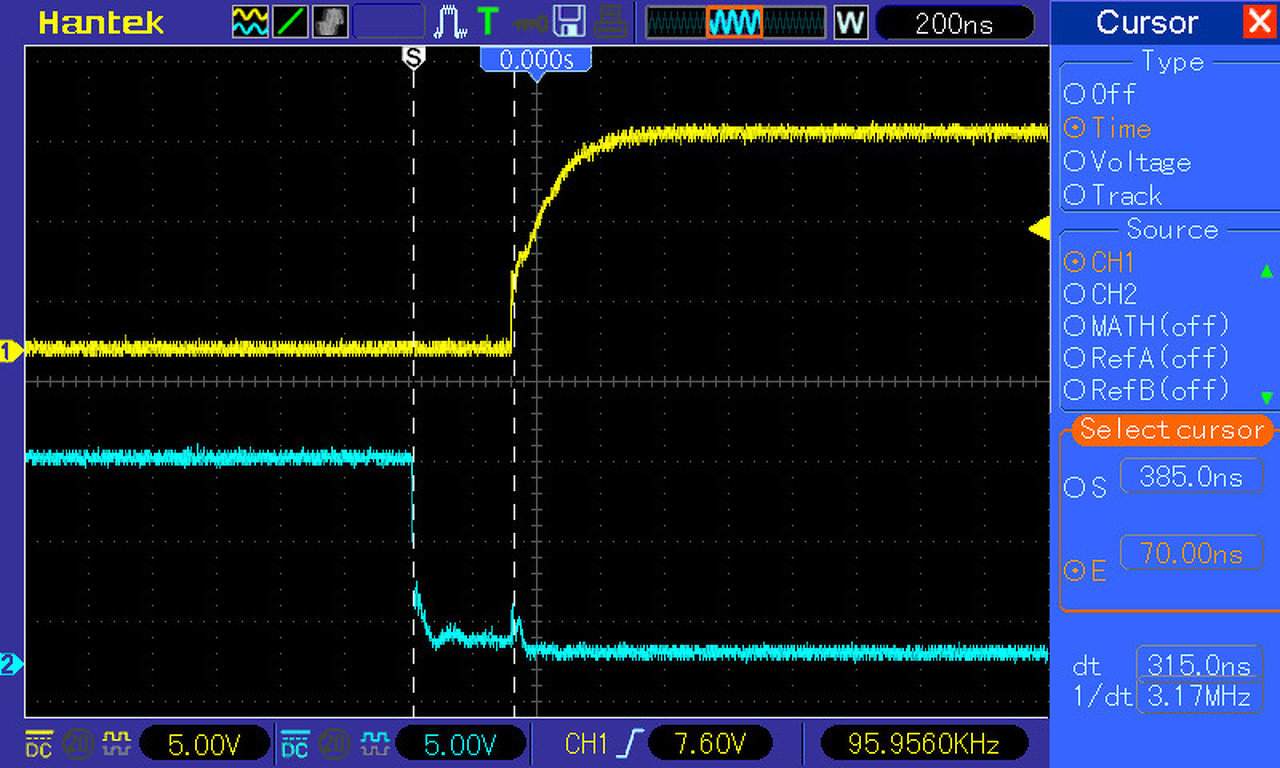Close the Cursor panel

click(x=1259, y=22)
